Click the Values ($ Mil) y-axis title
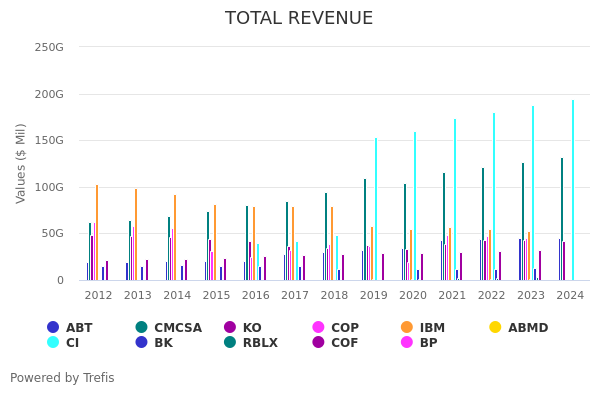 pyautogui.click(x=22, y=163)
